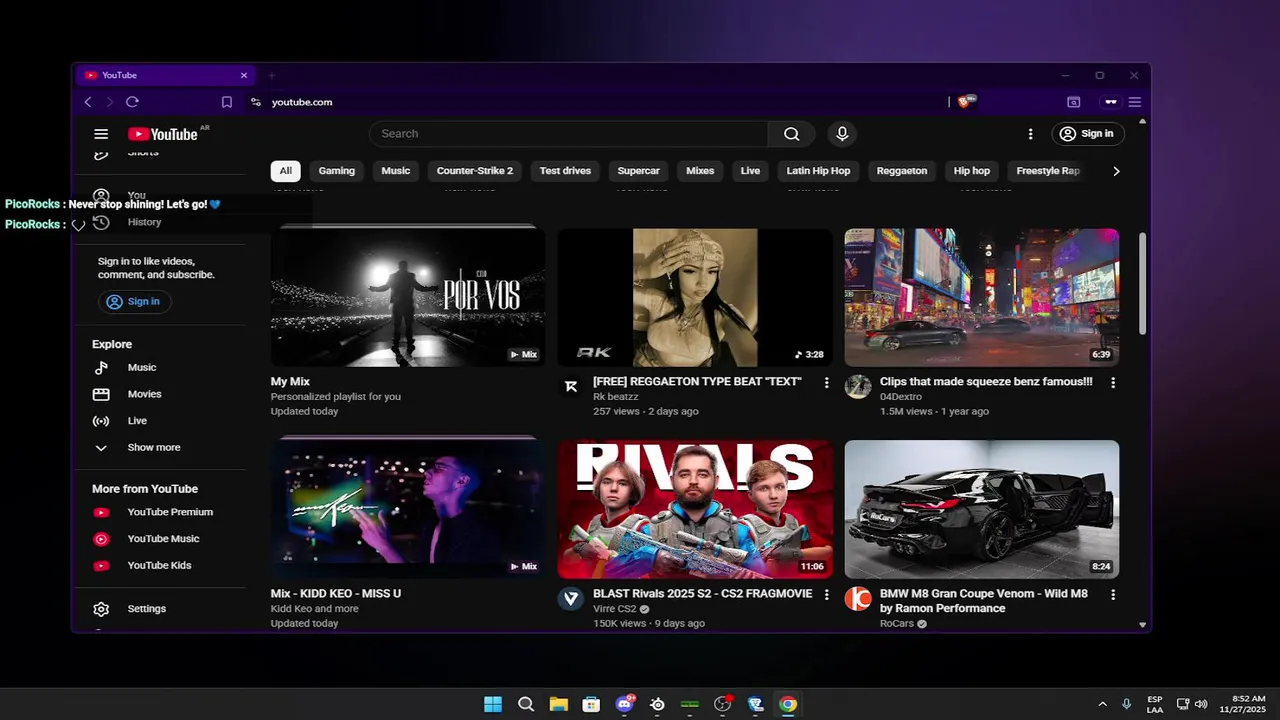
Task: Close the YouTube browser tab
Action: click(243, 75)
